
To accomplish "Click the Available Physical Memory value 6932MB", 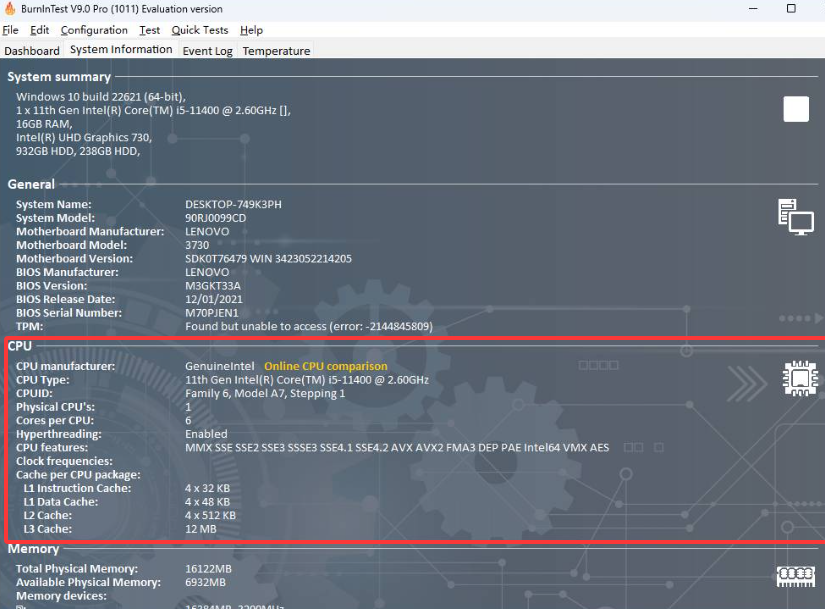I will click(x=205, y=582).
